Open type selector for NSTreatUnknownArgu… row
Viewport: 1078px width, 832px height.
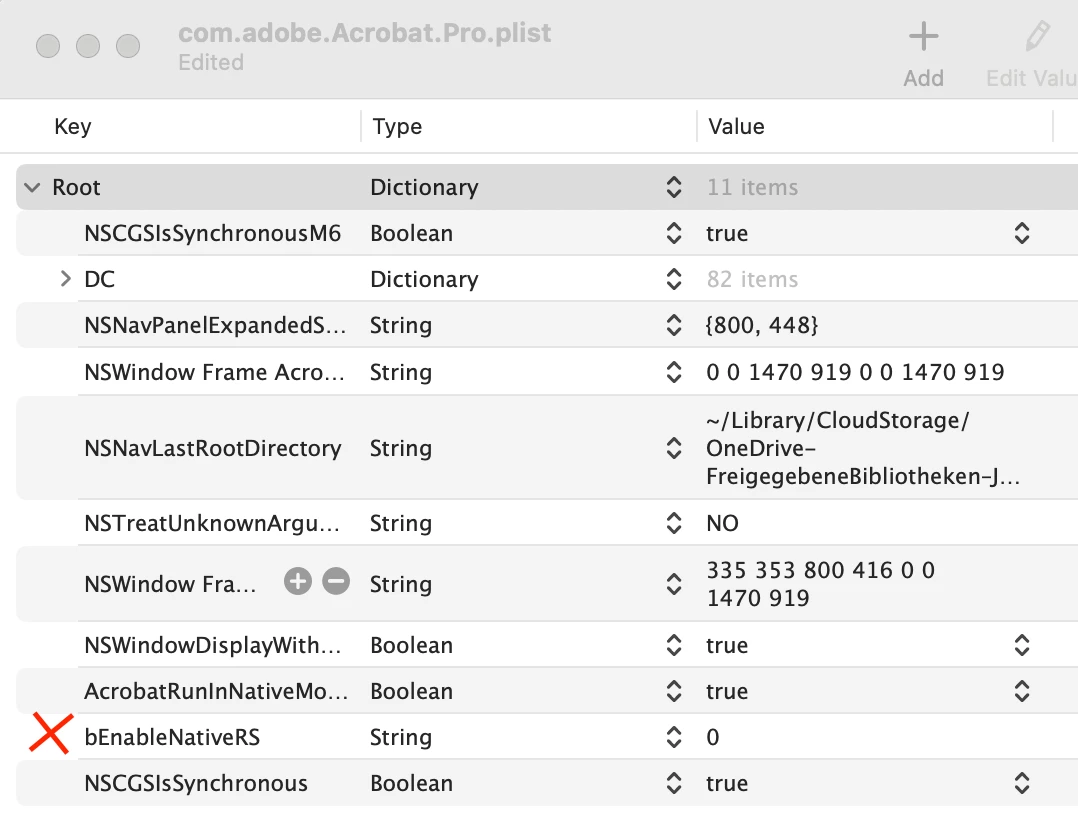674,523
